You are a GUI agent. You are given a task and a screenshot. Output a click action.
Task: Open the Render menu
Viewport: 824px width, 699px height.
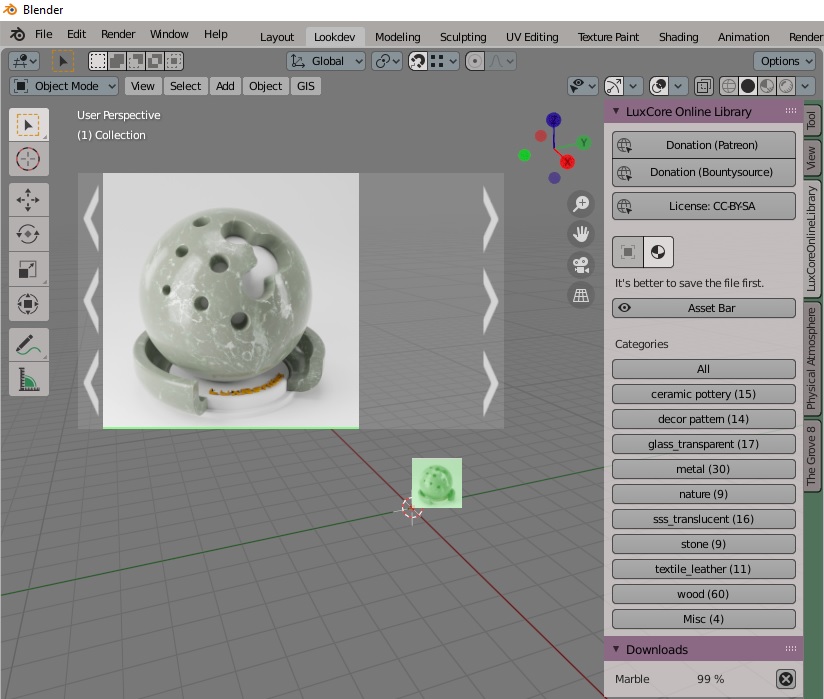coord(118,34)
